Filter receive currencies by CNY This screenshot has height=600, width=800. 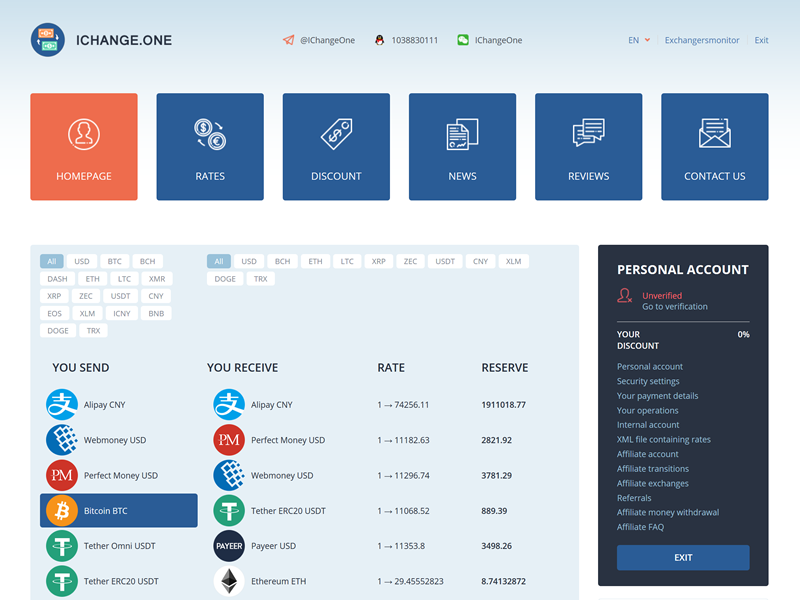click(x=480, y=261)
